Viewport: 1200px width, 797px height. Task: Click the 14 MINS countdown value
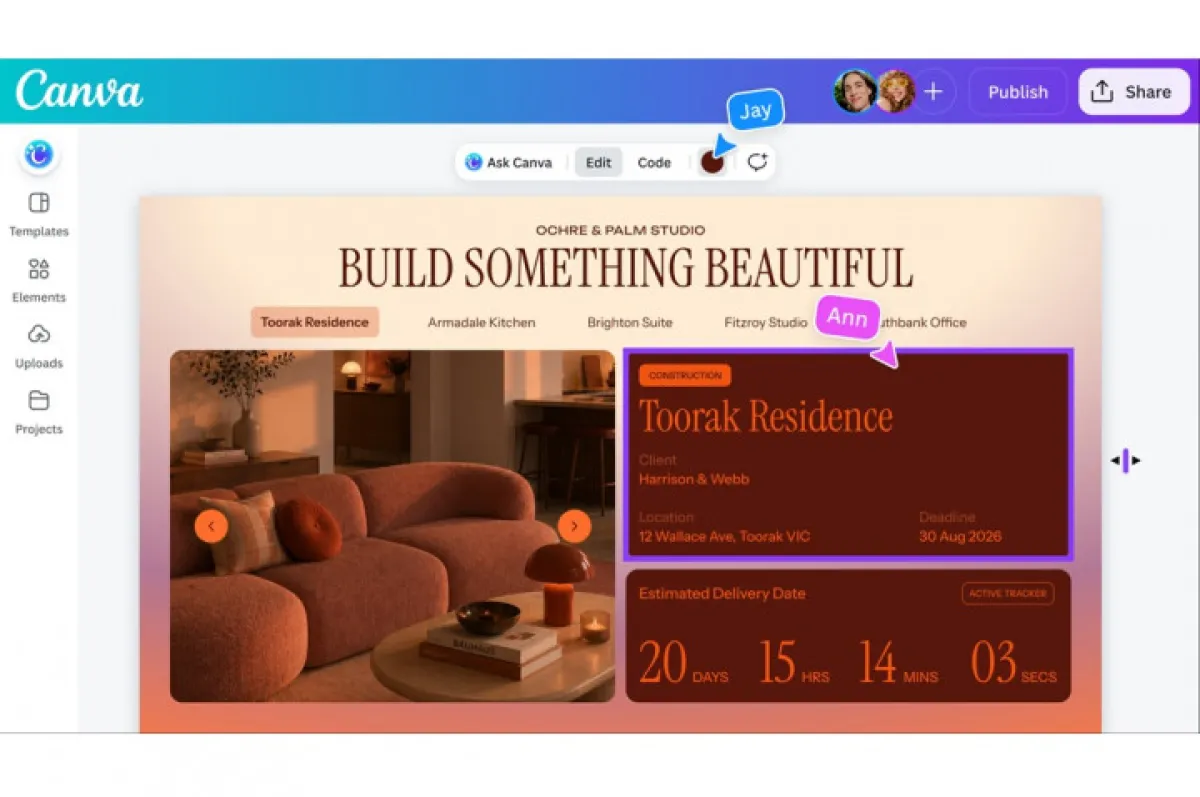[x=899, y=662]
